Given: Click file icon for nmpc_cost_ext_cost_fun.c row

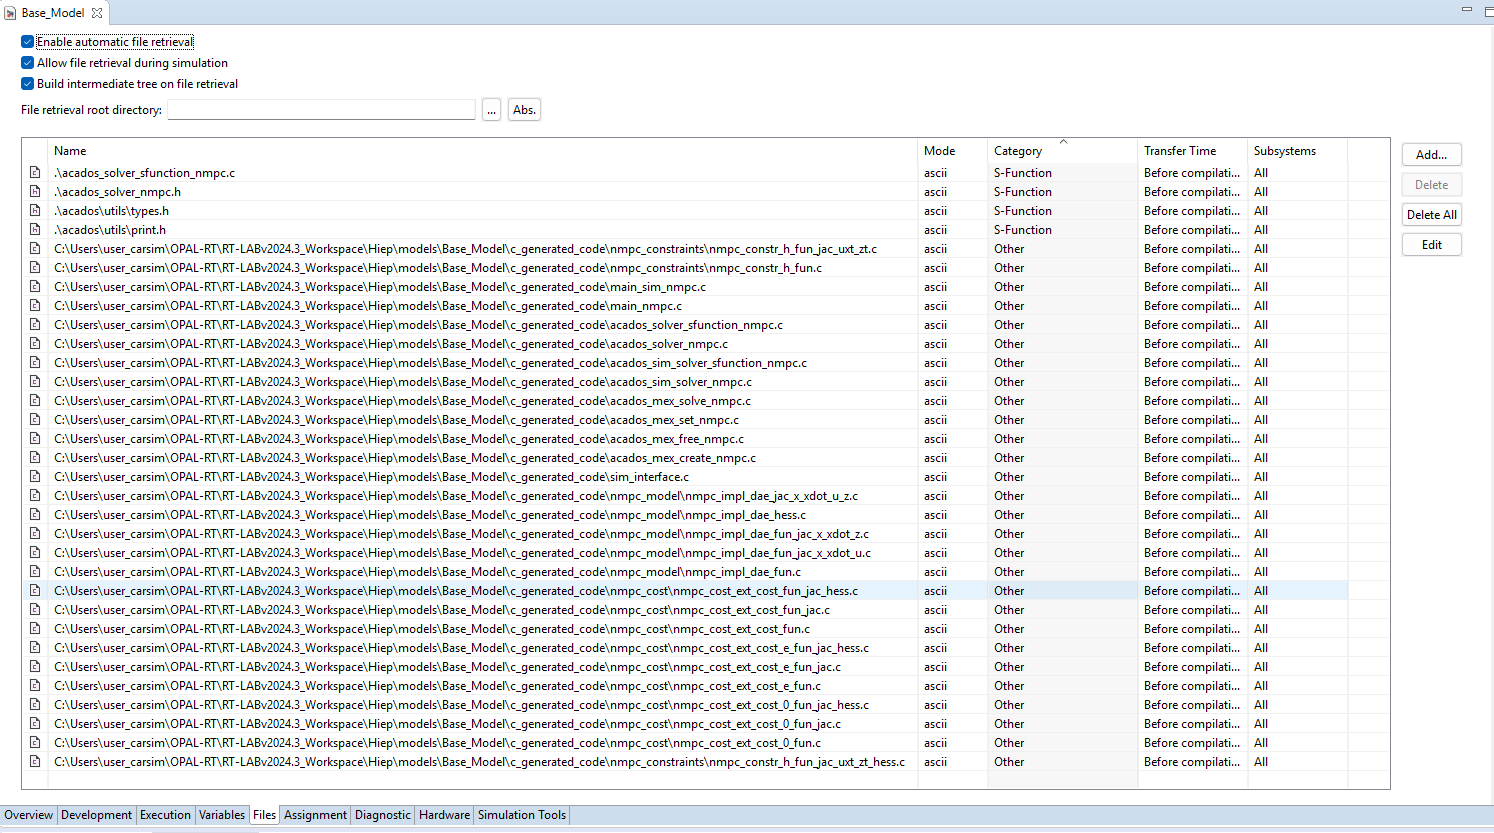Looking at the screenshot, I should point(35,629).
